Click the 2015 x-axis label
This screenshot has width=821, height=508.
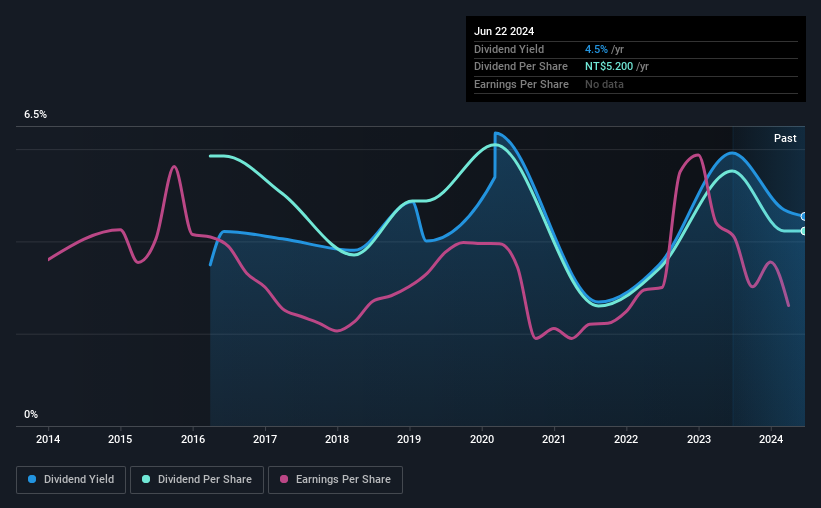(x=120, y=439)
